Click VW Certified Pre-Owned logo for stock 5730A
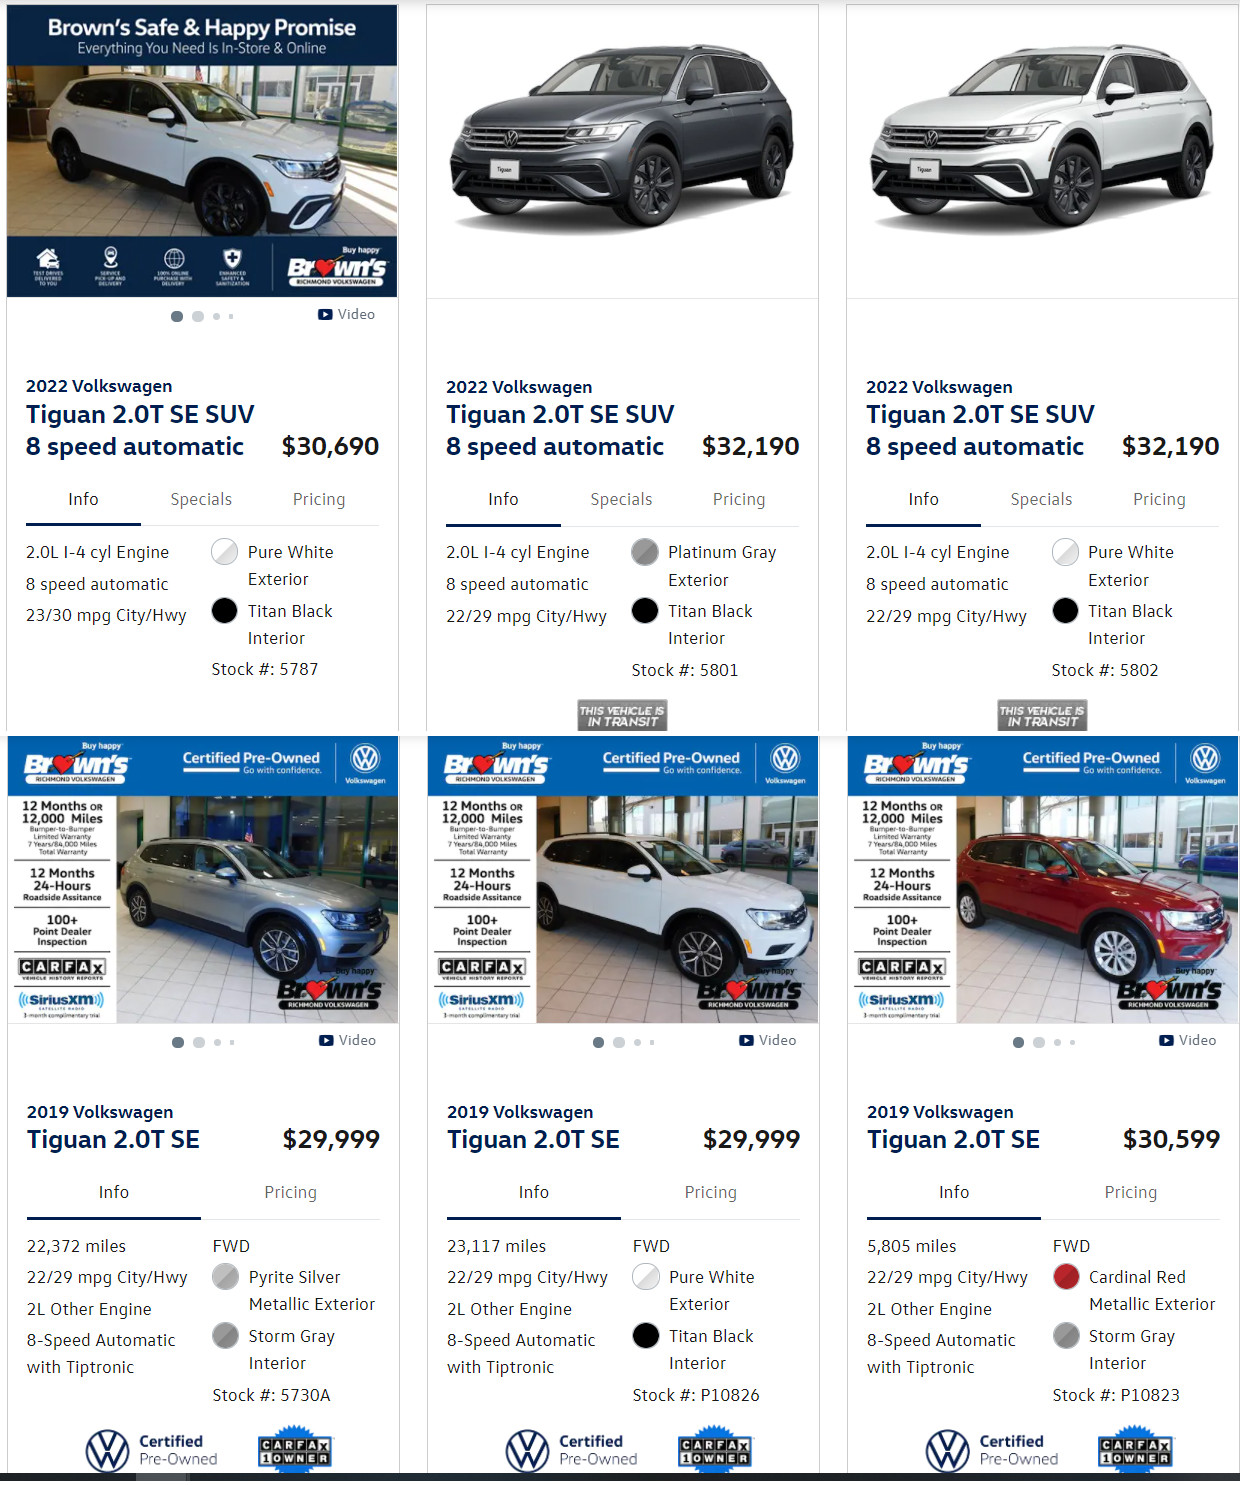The height and width of the screenshot is (1485, 1243). (x=152, y=1450)
